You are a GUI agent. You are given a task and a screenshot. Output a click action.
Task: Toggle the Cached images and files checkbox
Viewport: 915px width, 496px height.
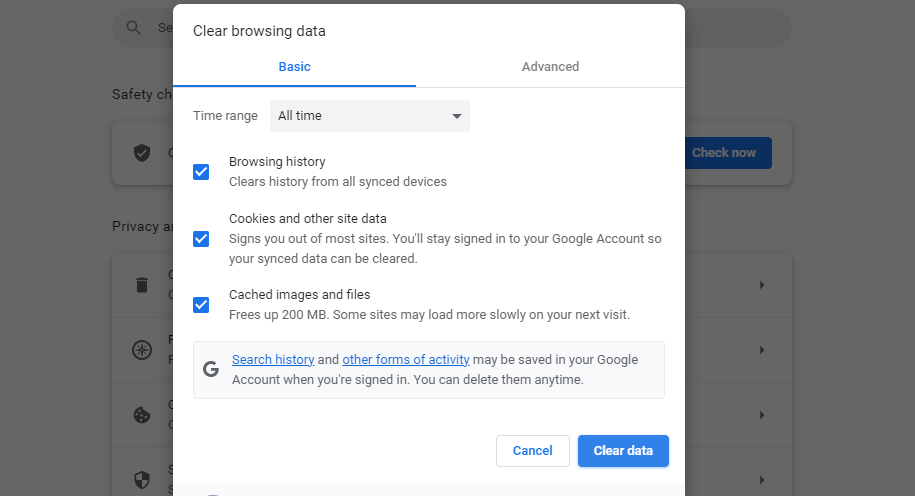pyautogui.click(x=201, y=305)
